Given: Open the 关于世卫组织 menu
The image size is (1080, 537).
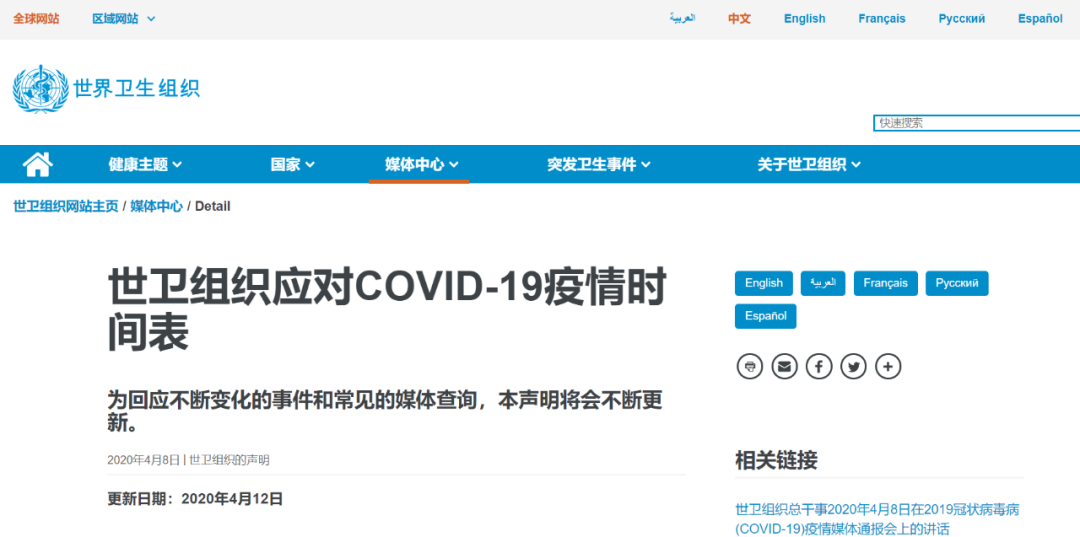Looking at the screenshot, I should pos(809,165).
